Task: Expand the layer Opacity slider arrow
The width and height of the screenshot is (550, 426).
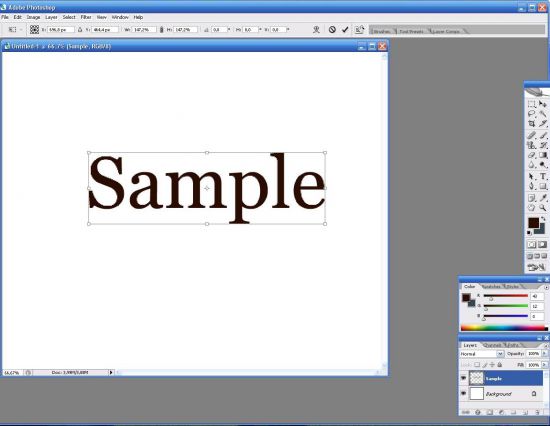Action: point(544,354)
